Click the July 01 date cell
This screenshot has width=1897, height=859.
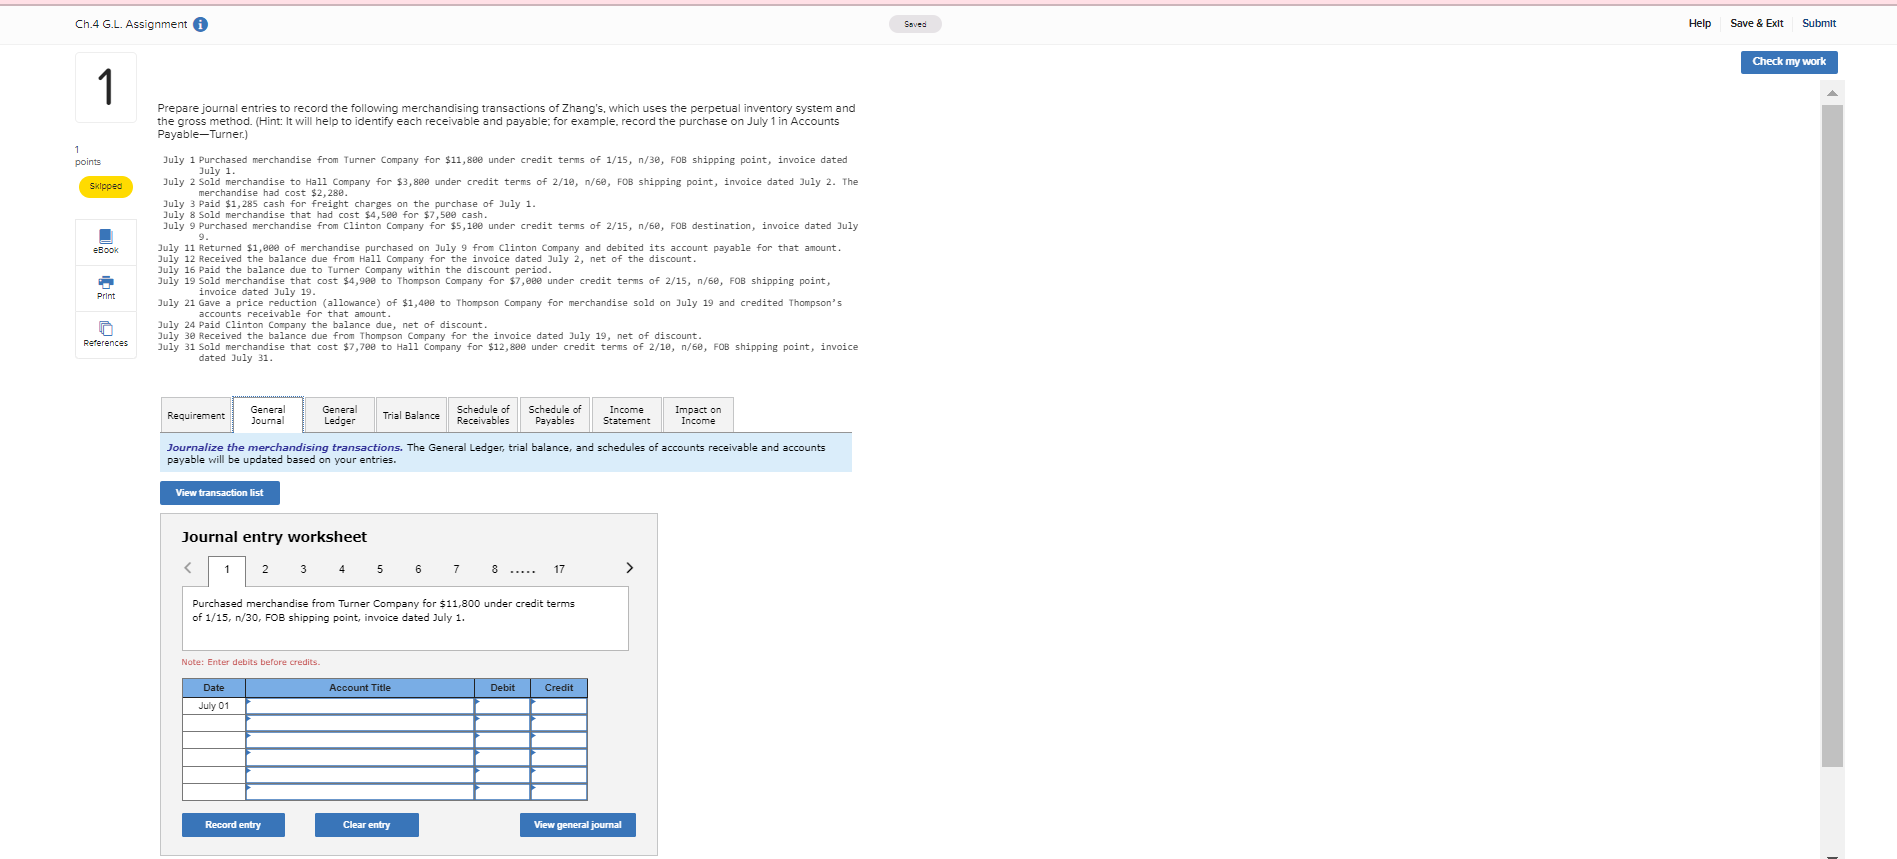click(214, 706)
